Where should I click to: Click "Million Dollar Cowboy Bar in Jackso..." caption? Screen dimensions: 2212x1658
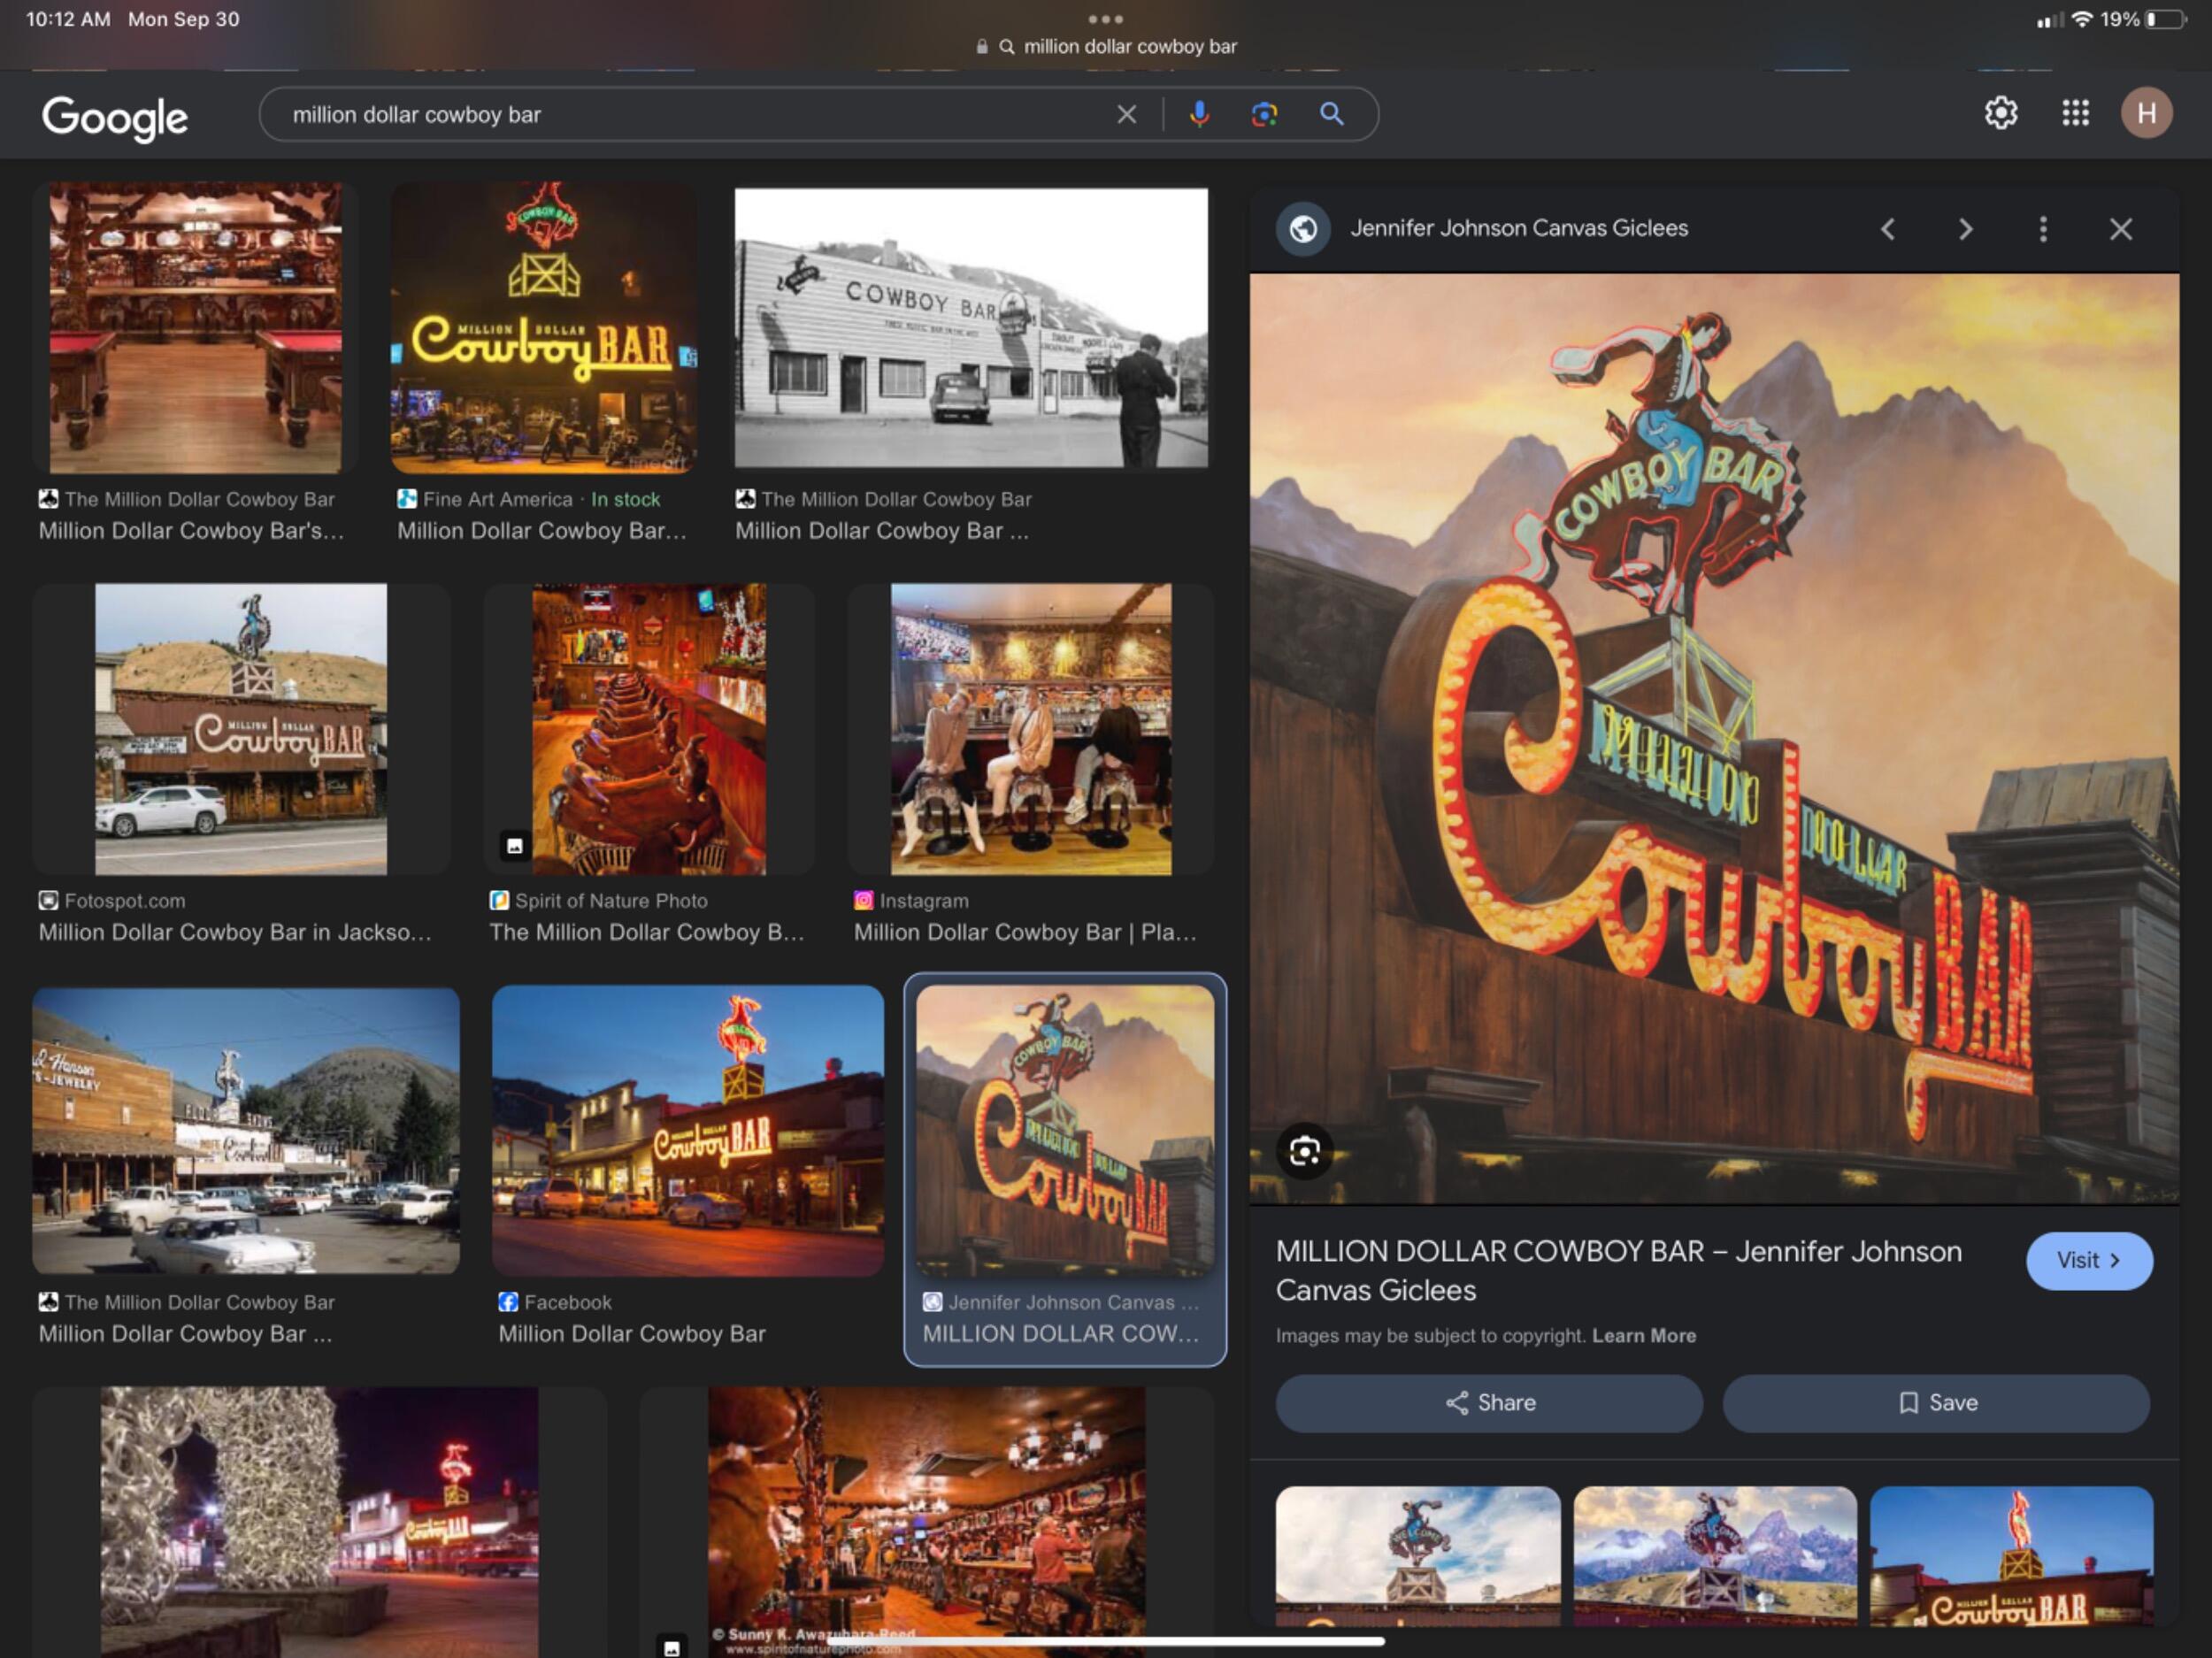(235, 932)
